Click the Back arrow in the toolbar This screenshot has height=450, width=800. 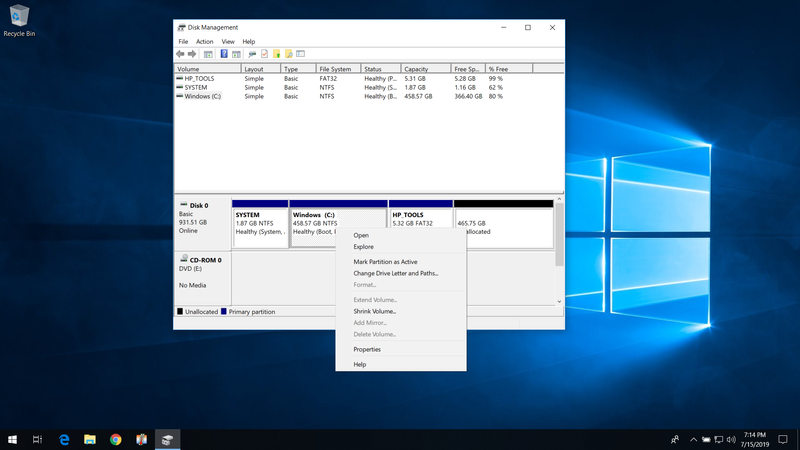coord(181,54)
